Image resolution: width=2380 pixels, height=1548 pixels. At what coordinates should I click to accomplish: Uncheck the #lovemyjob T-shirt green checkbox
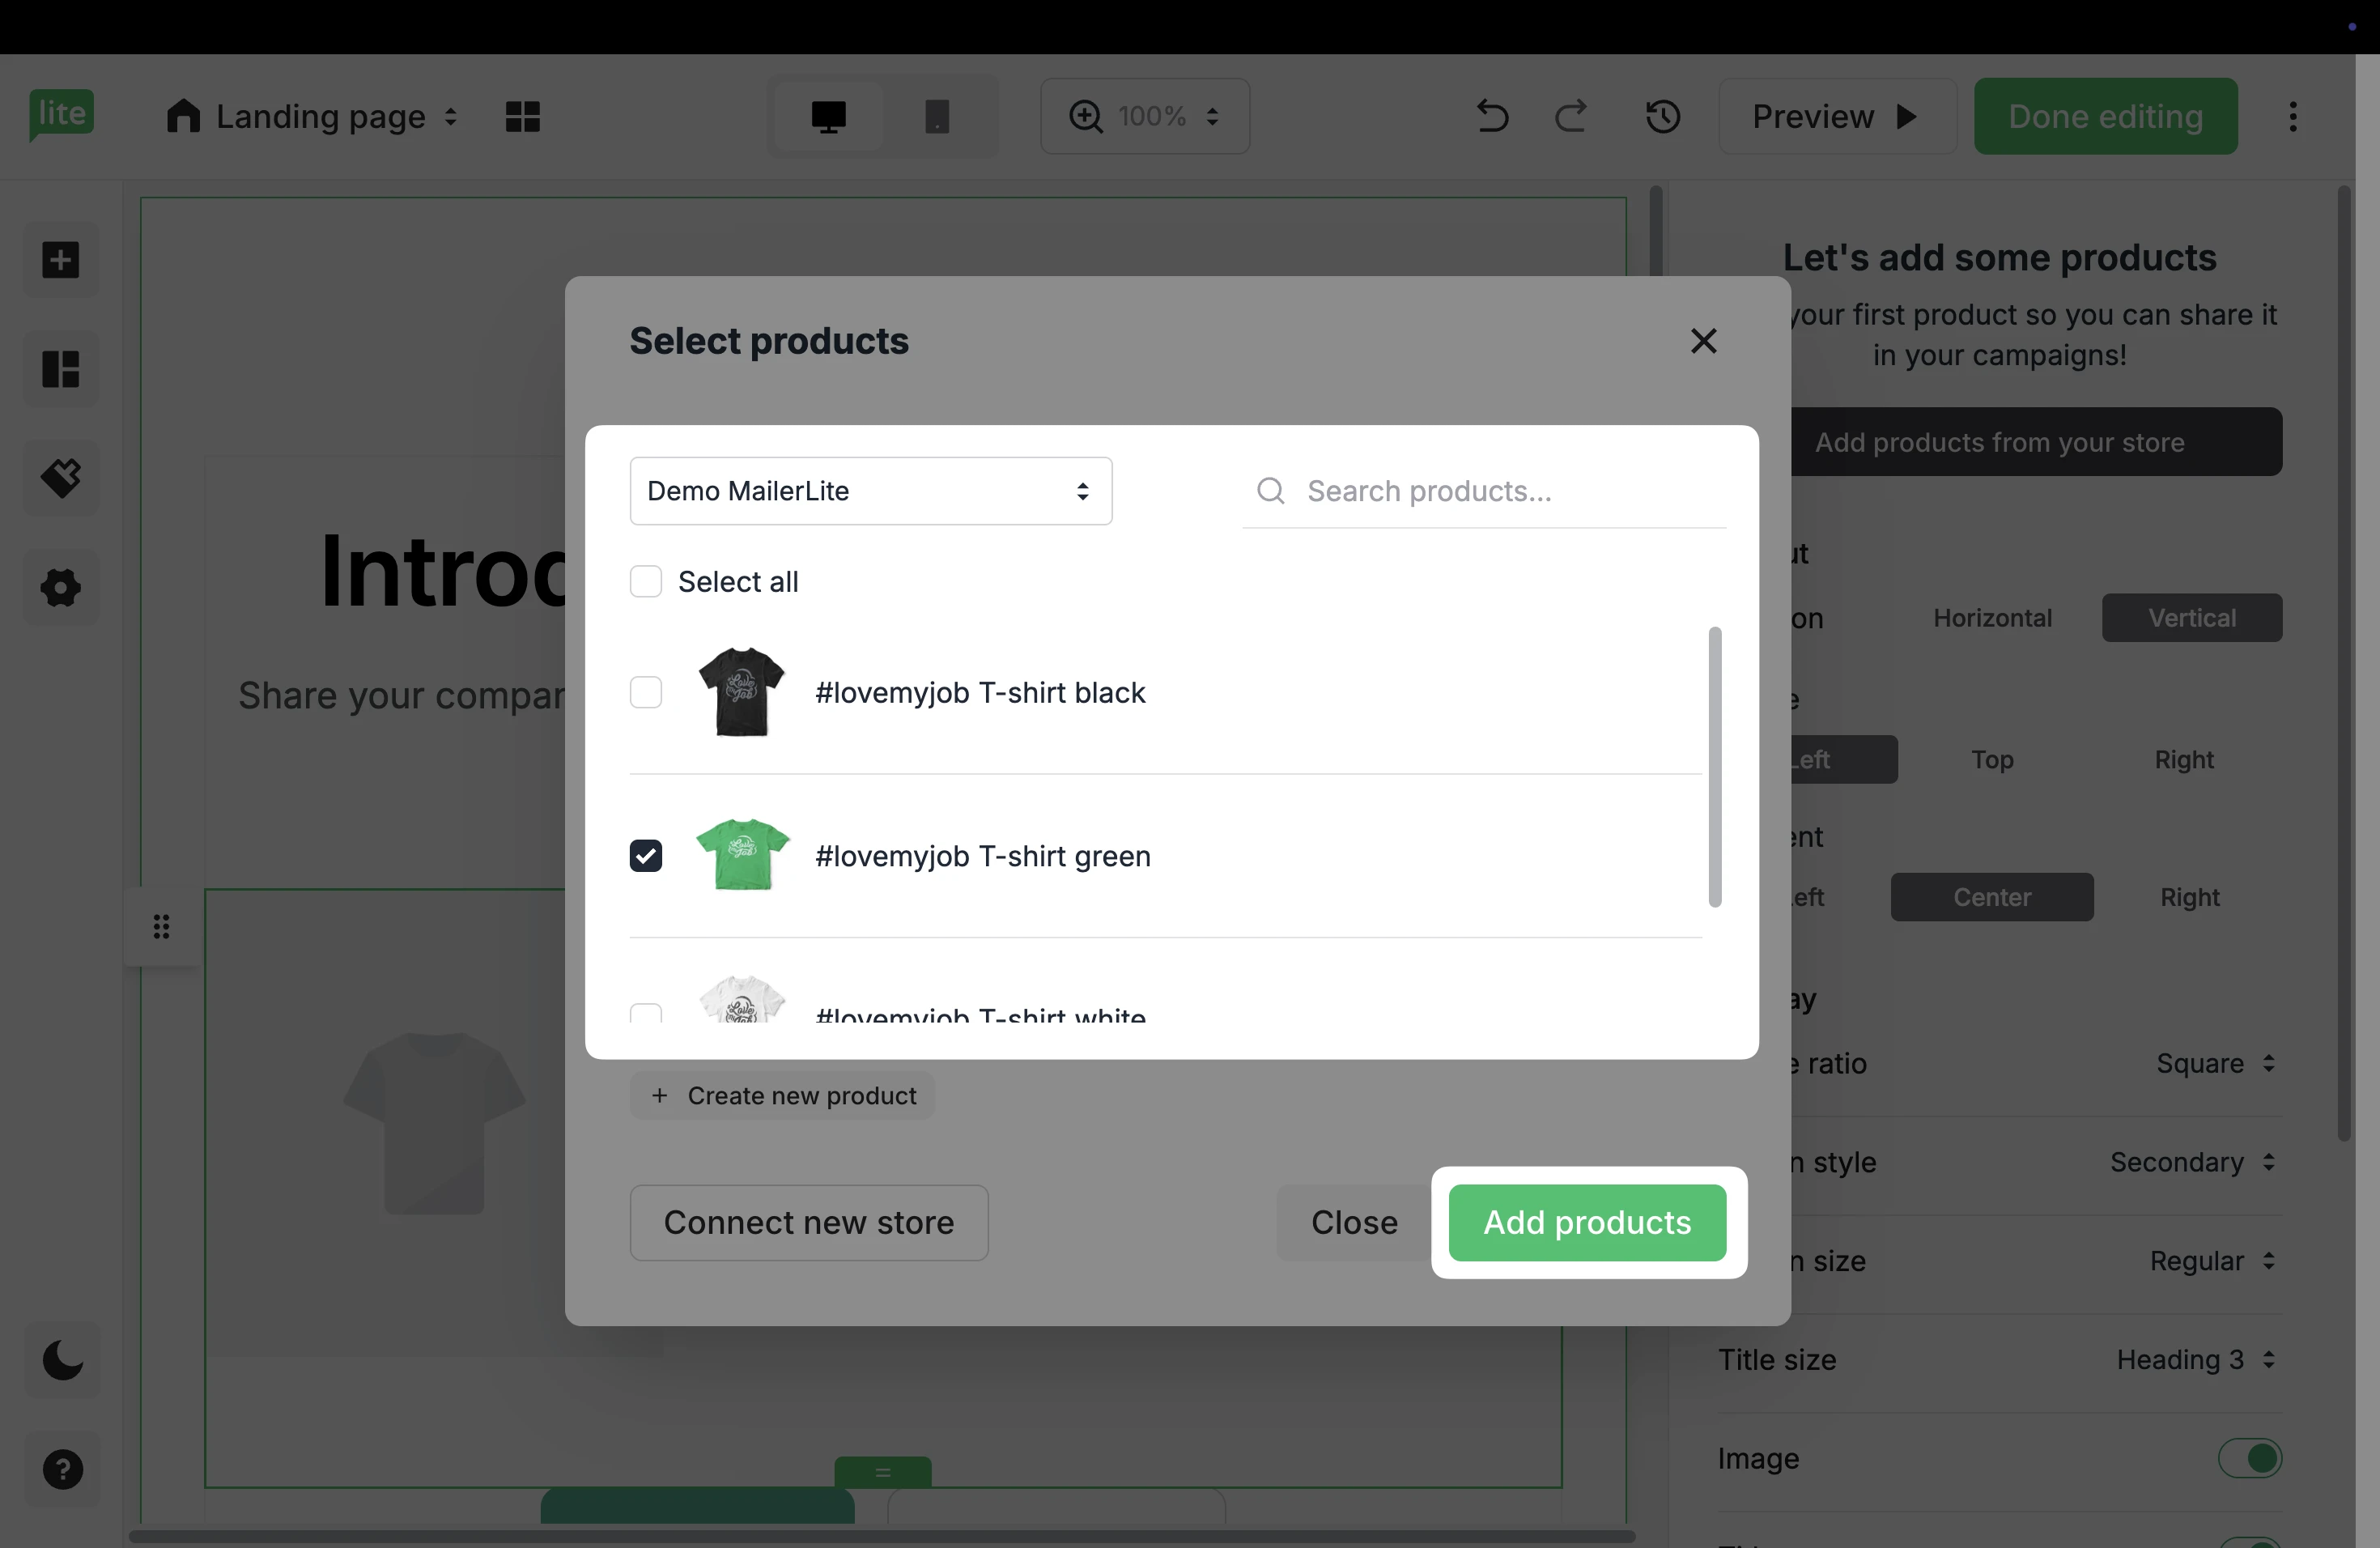(646, 856)
